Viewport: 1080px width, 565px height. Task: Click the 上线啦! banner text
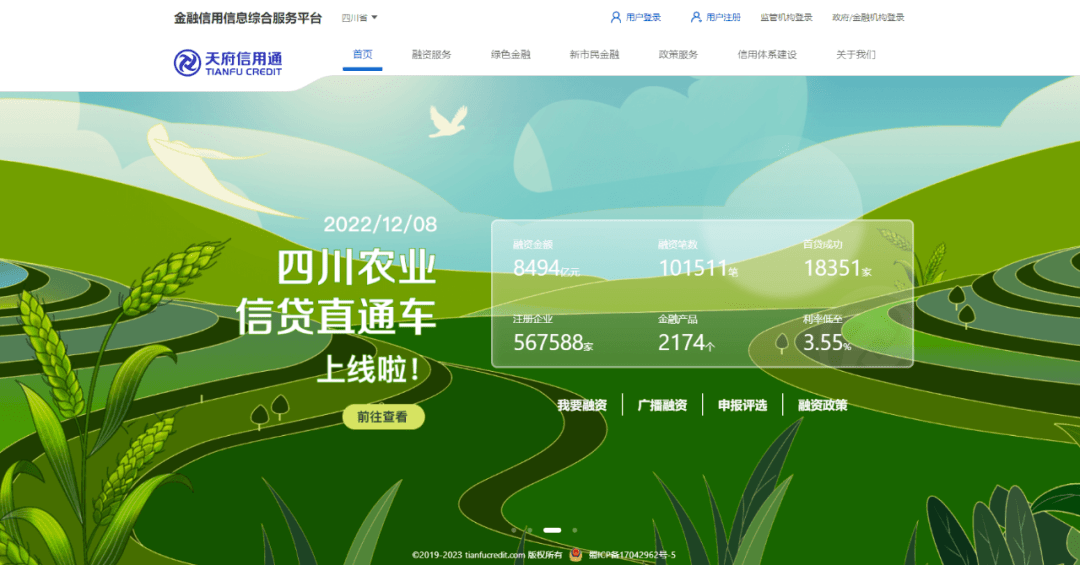pyautogui.click(x=368, y=370)
